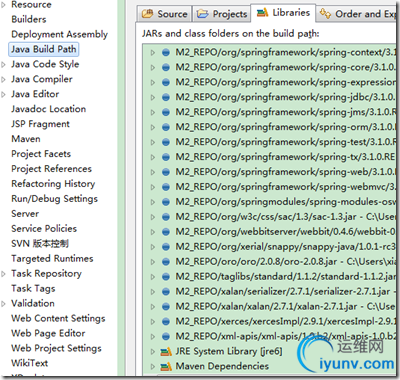Expand the Validation category
Screen dimensions: 400x380
pyautogui.click(x=4, y=304)
